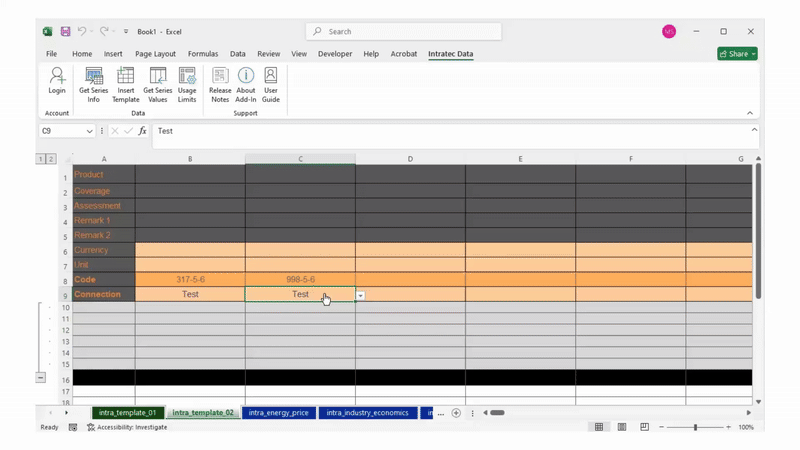Click the Login icon in Account group
Image resolution: width=800 pixels, height=450 pixels.
(x=57, y=82)
